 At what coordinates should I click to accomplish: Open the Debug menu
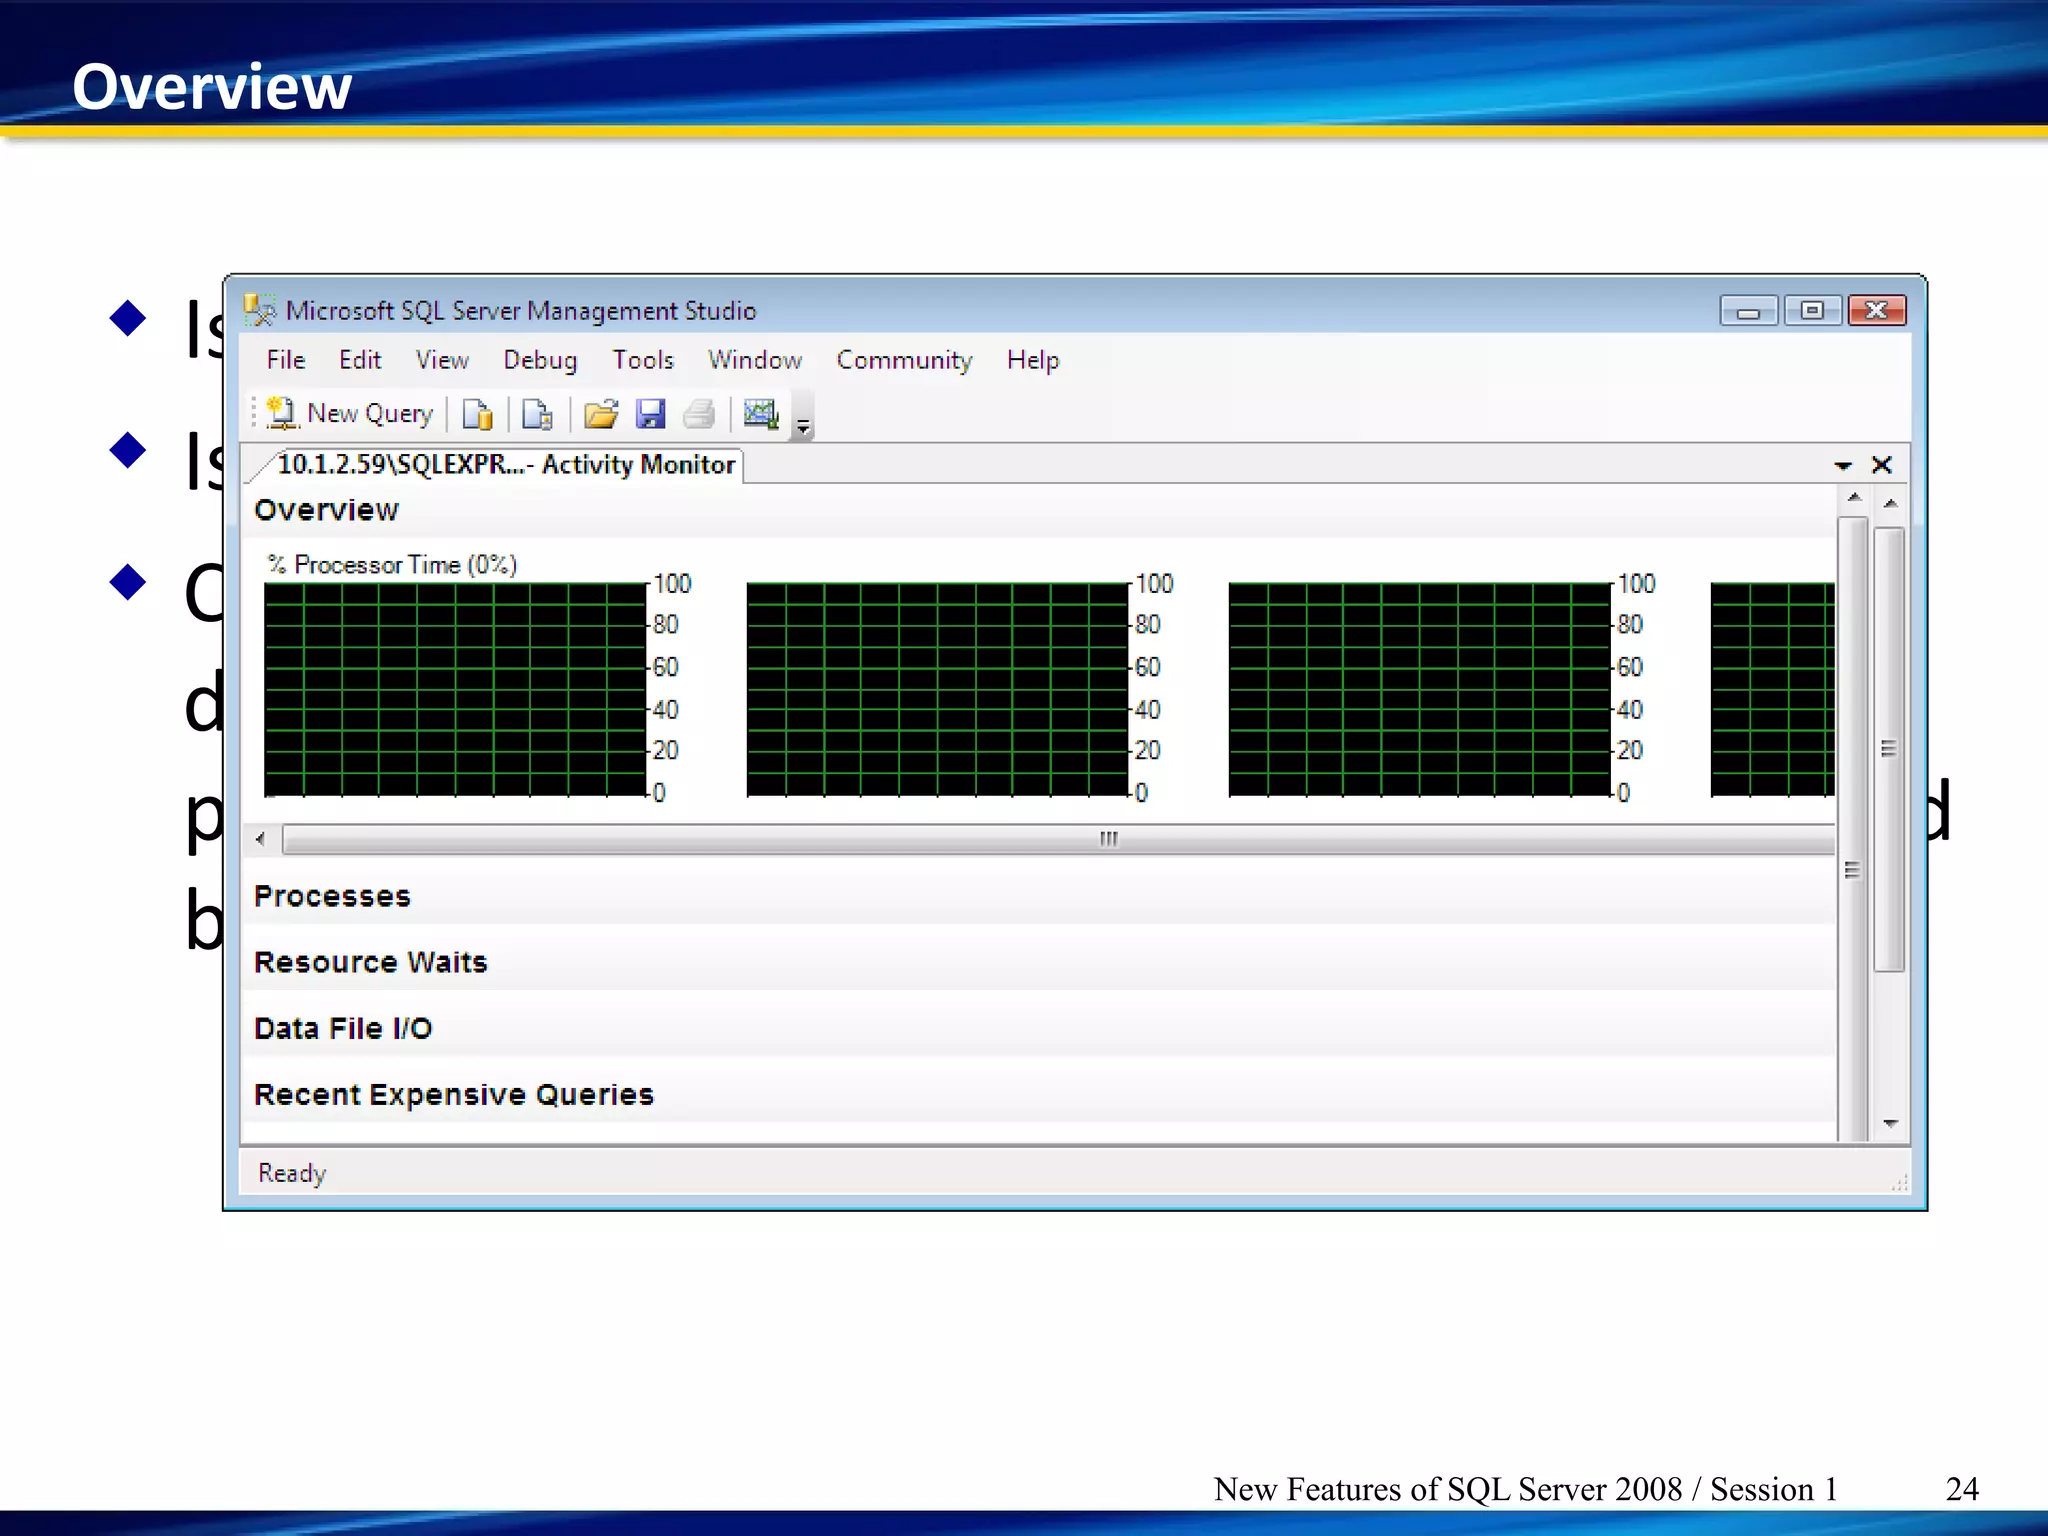540,360
